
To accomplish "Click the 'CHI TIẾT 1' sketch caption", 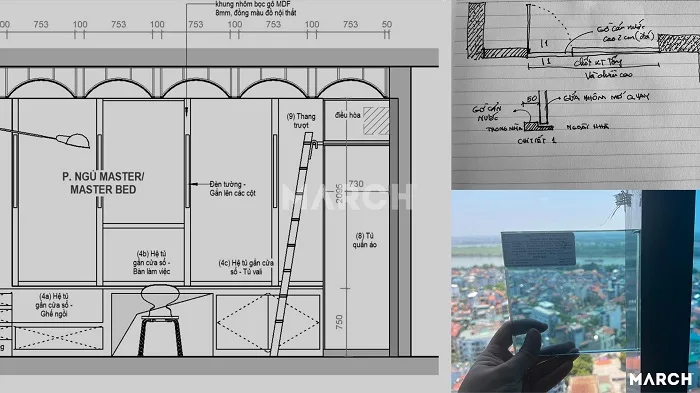I will tap(537, 141).
